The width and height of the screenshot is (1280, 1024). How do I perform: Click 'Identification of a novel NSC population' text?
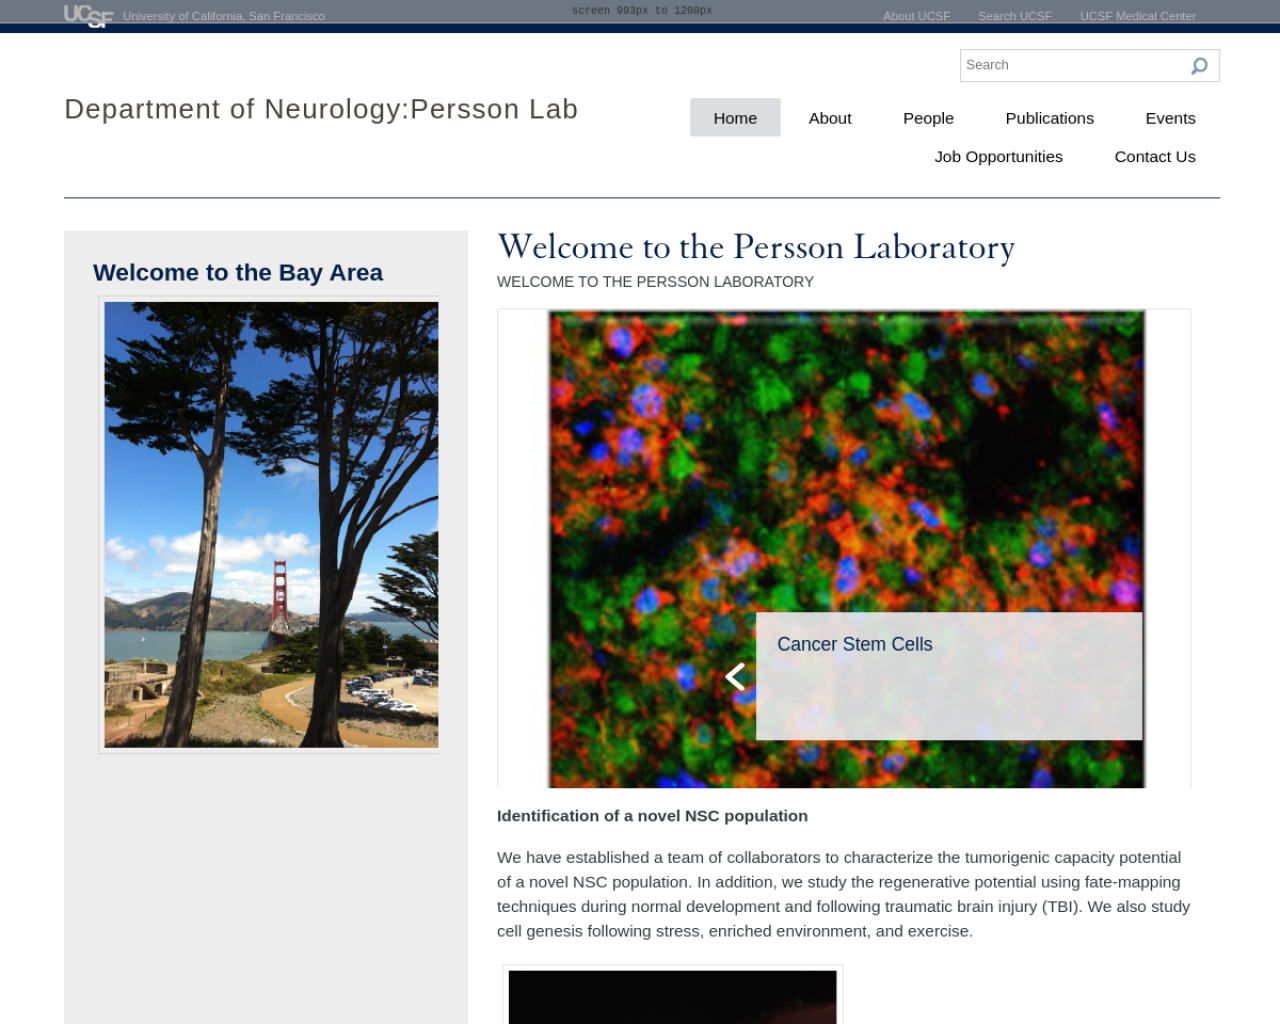pyautogui.click(x=652, y=816)
